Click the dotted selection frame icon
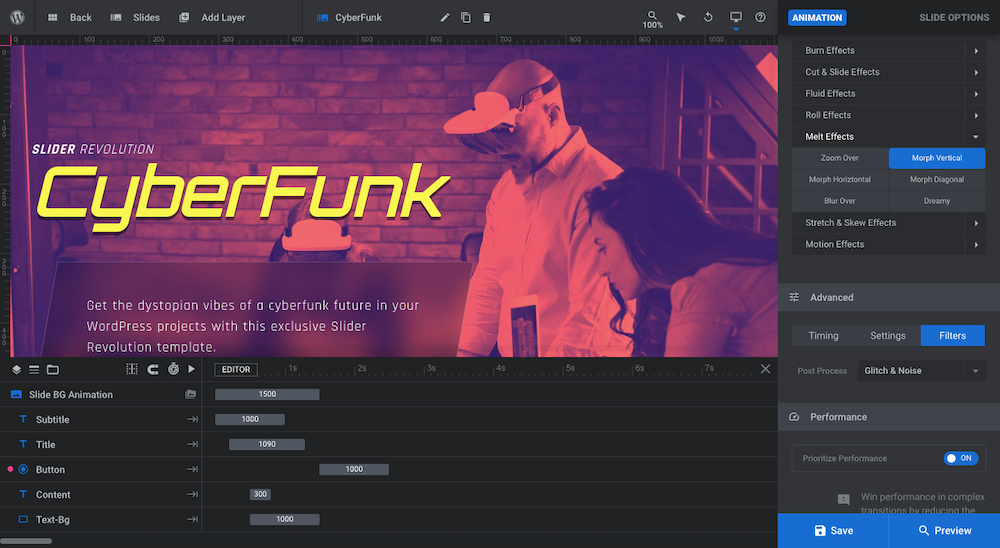Viewport: 1000px width, 548px height. (x=132, y=369)
